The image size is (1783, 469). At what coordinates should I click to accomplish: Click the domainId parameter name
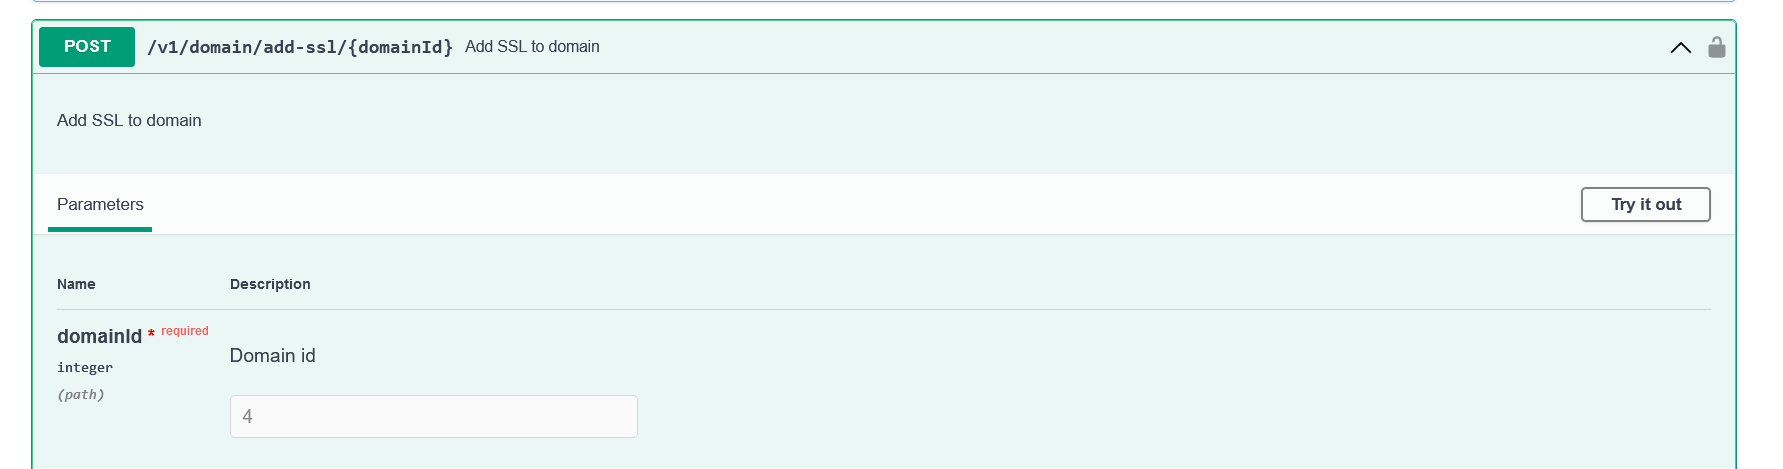click(99, 336)
